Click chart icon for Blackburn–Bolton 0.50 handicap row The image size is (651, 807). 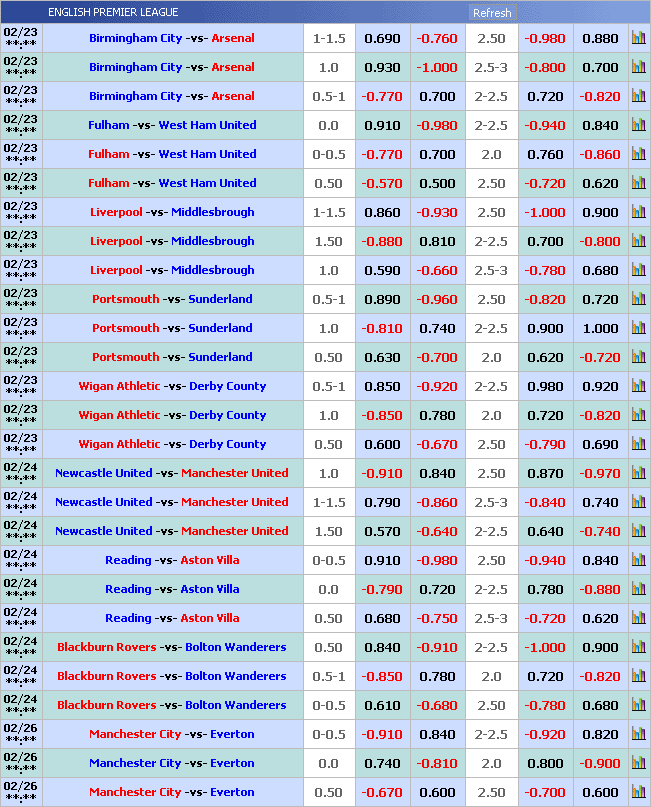[x=638, y=648]
